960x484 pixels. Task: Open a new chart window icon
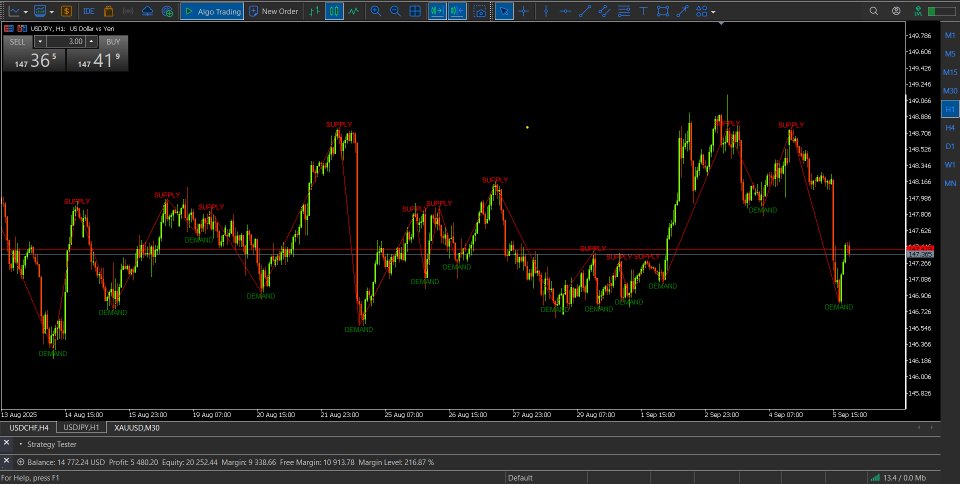click(x=13, y=11)
